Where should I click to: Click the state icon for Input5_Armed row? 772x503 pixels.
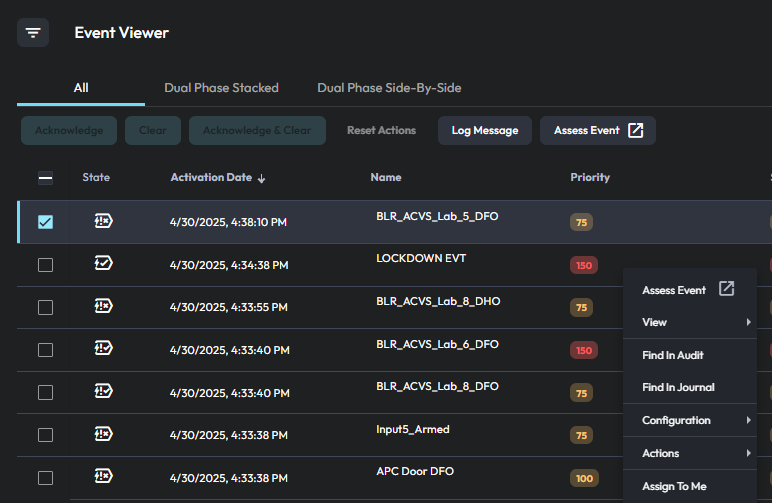[102, 434]
